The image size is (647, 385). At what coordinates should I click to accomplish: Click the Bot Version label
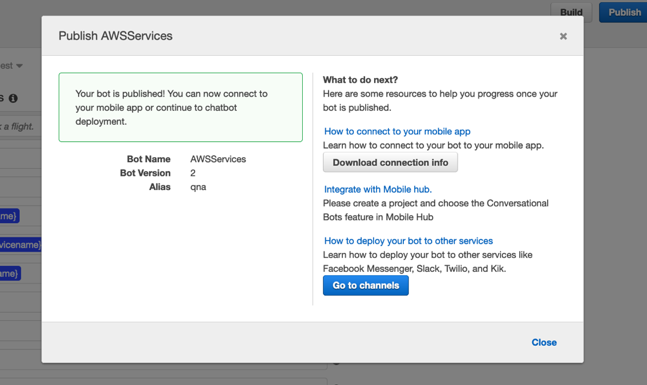pos(145,173)
